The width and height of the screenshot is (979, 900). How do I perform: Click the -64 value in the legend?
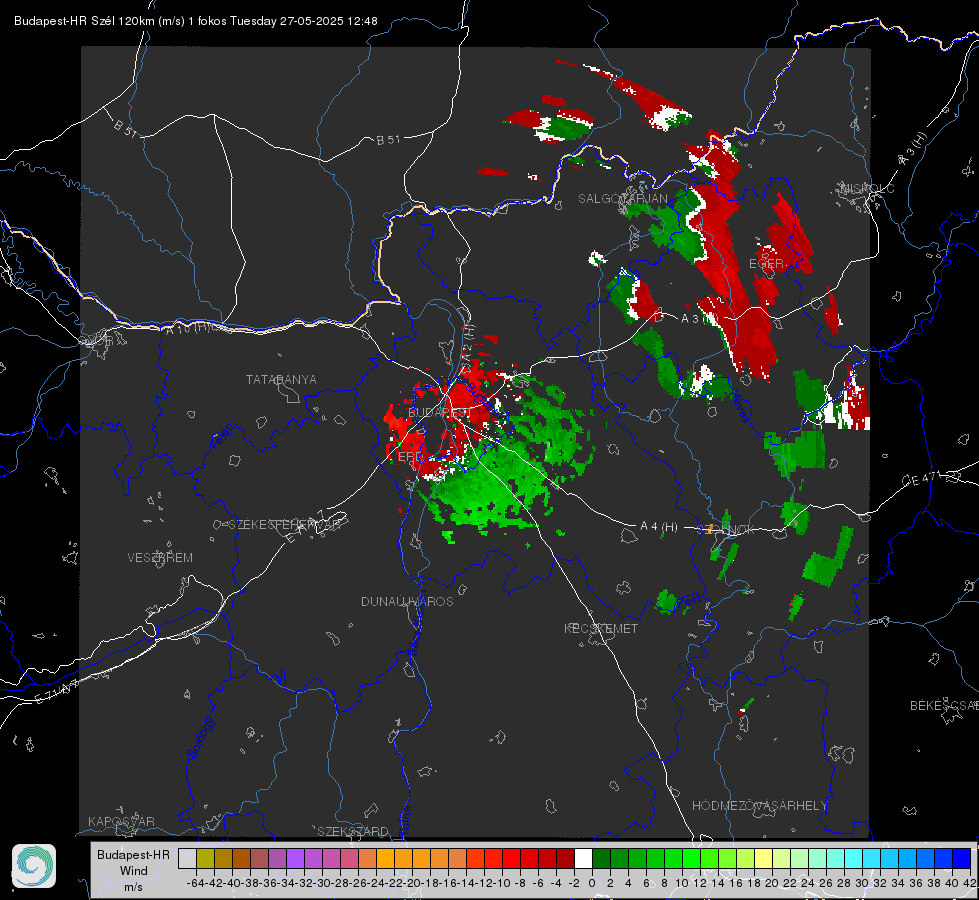195,883
